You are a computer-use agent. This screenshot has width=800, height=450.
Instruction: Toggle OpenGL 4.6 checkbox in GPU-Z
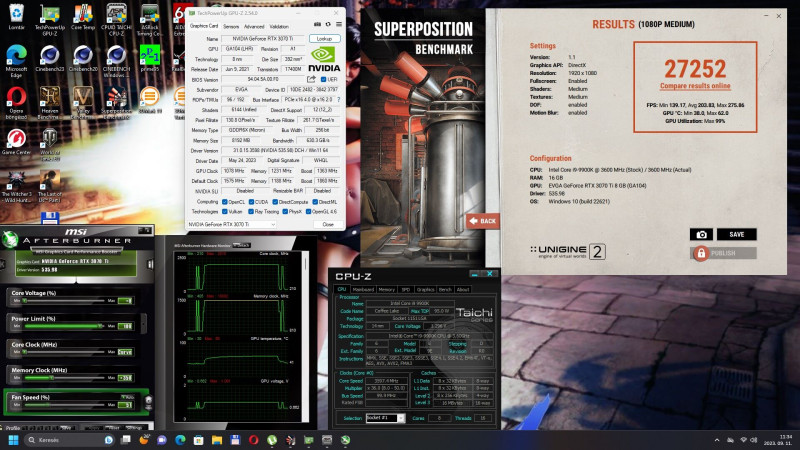[x=308, y=212]
